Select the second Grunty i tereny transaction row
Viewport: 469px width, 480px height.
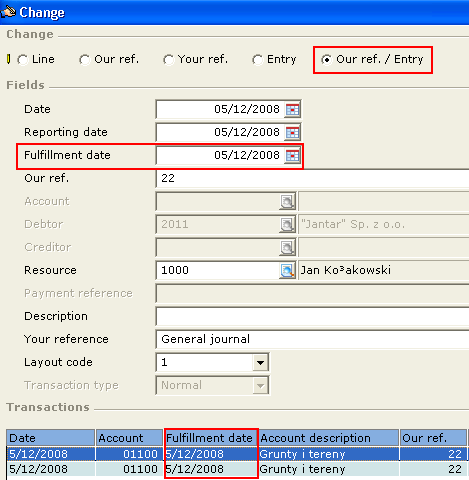(x=237, y=469)
